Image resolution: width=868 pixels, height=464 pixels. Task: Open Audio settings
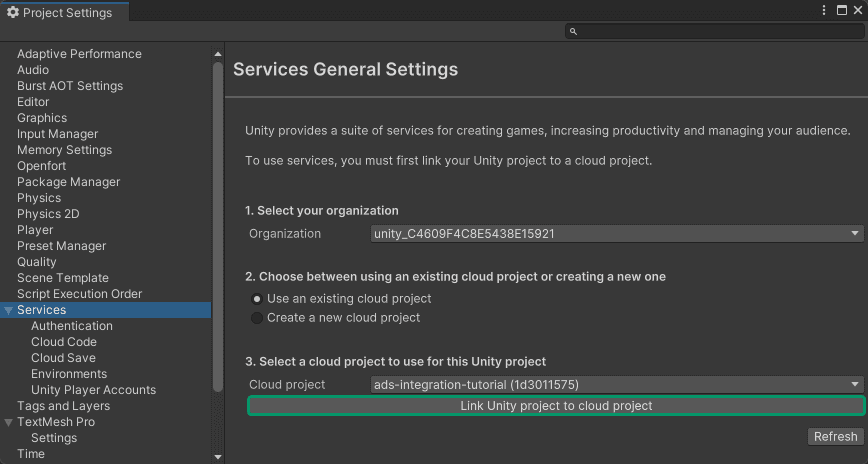click(x=33, y=70)
